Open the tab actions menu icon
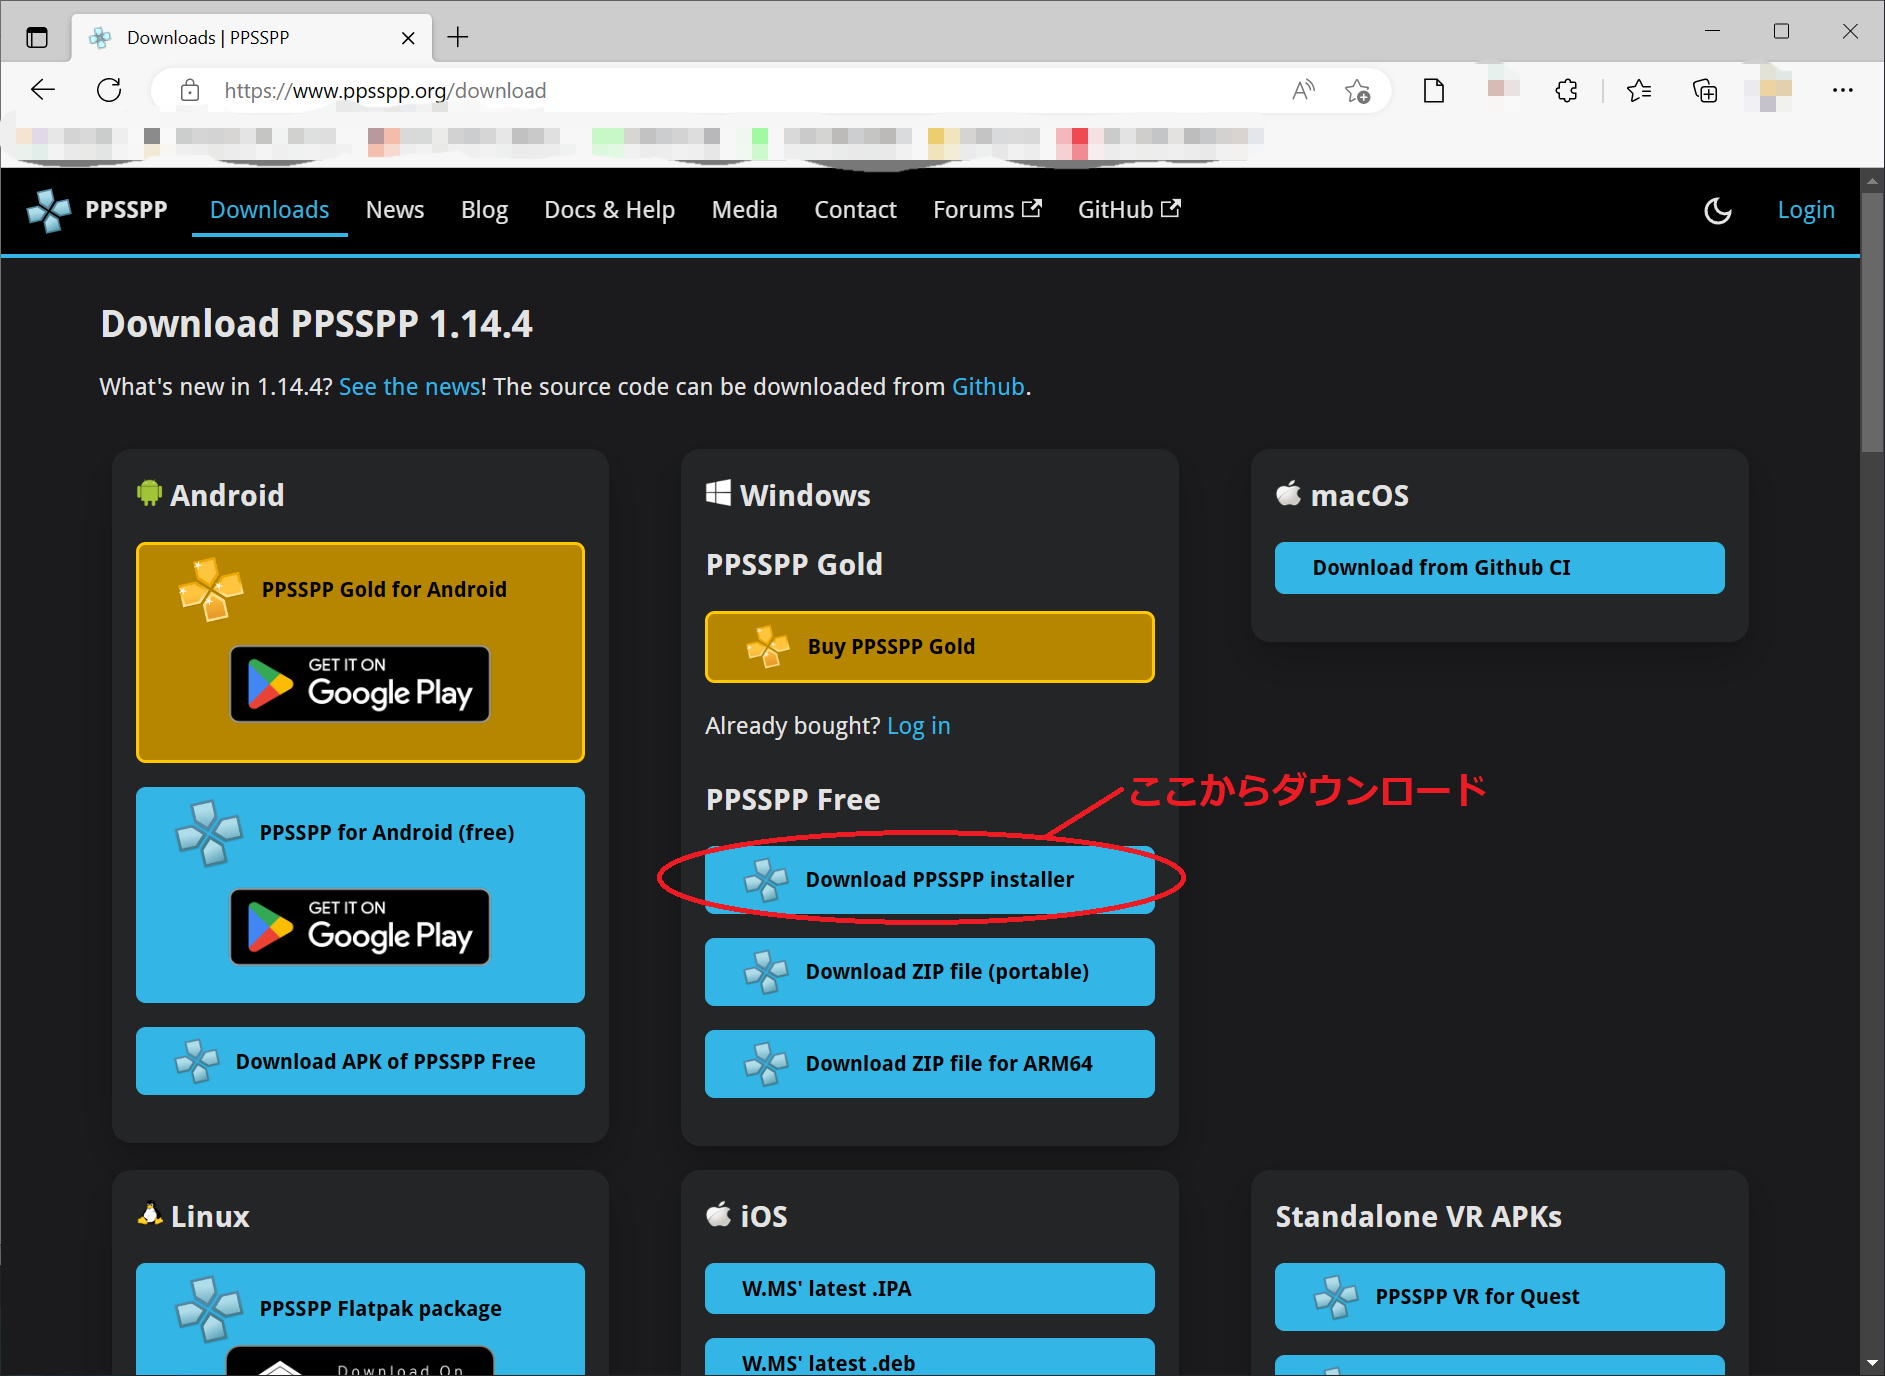This screenshot has width=1885, height=1376. (37, 38)
